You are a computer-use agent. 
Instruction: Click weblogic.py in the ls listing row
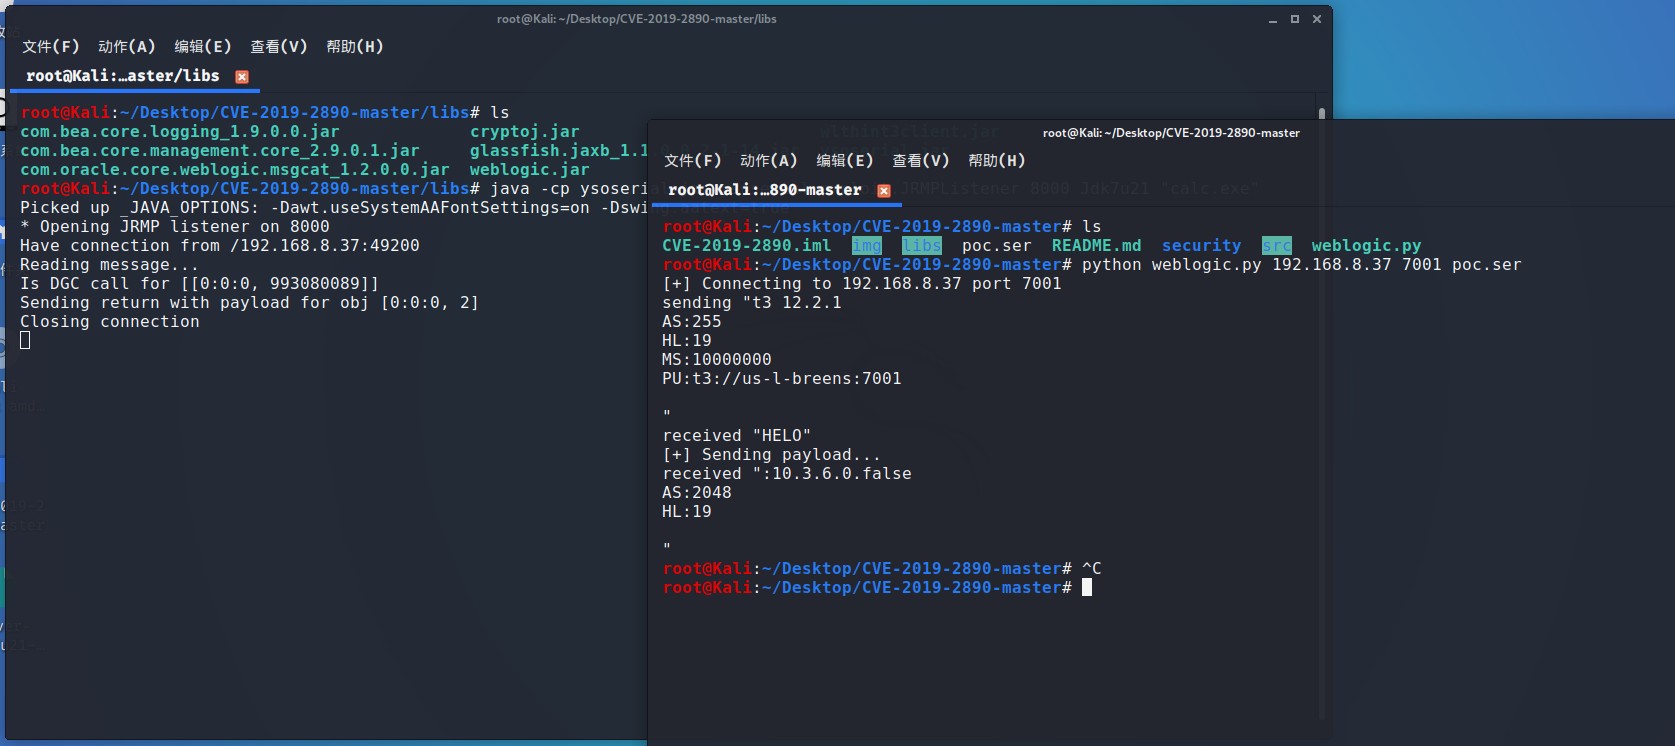(x=1366, y=246)
